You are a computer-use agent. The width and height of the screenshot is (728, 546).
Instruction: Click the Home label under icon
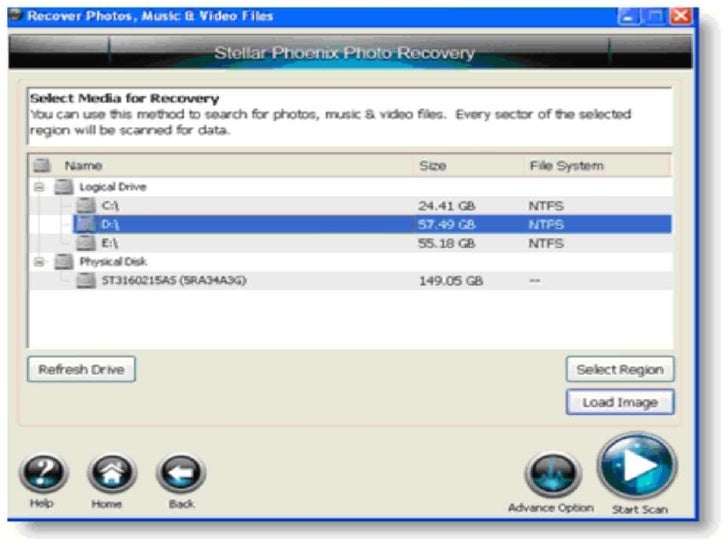(x=106, y=504)
